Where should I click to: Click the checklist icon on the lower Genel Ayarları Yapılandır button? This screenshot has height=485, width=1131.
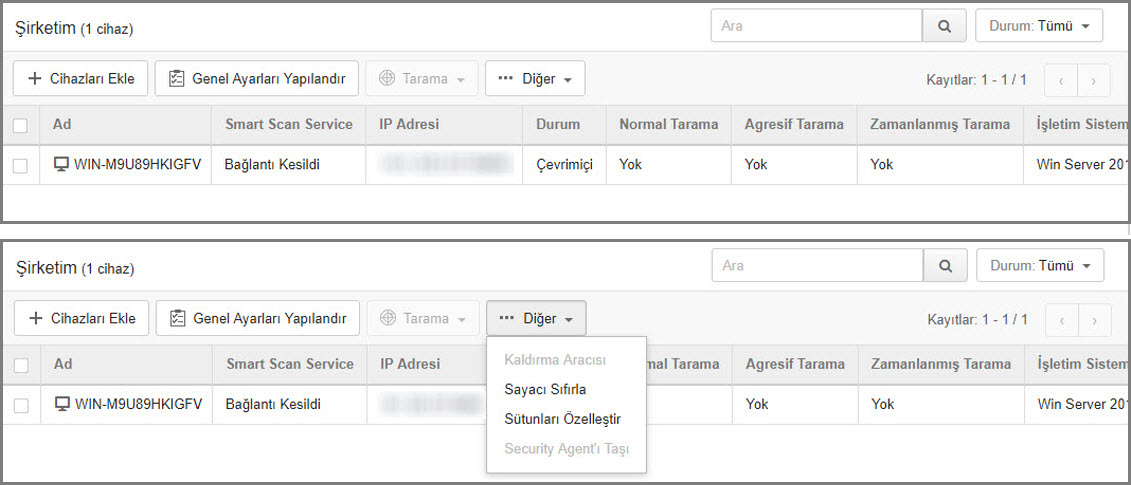point(179,318)
